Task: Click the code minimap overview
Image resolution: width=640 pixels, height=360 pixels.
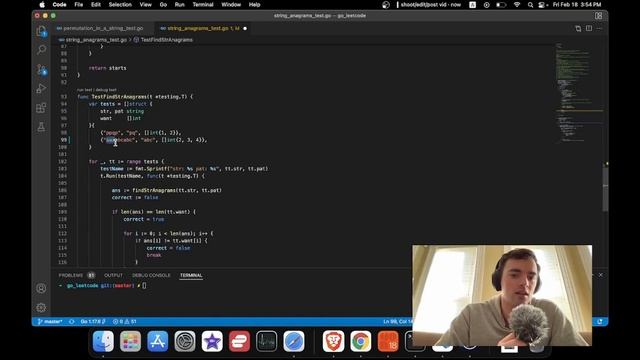Action: tap(579, 92)
